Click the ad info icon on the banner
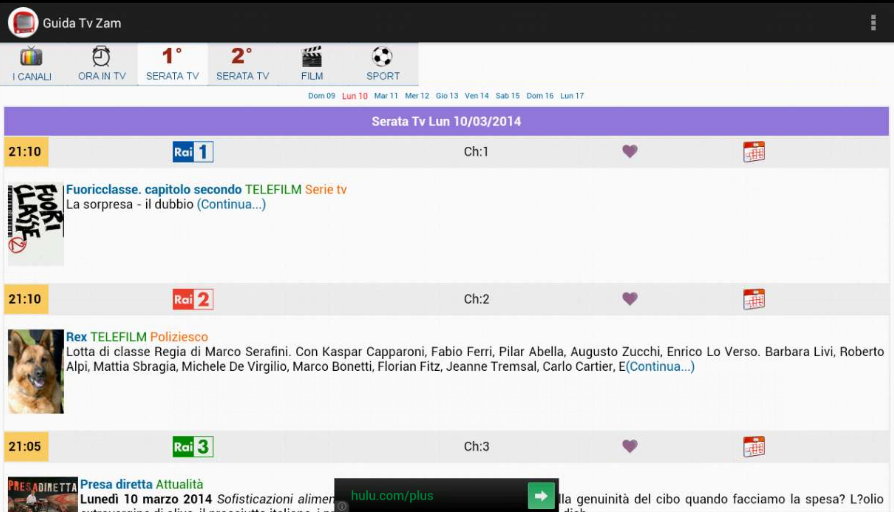 point(342,506)
